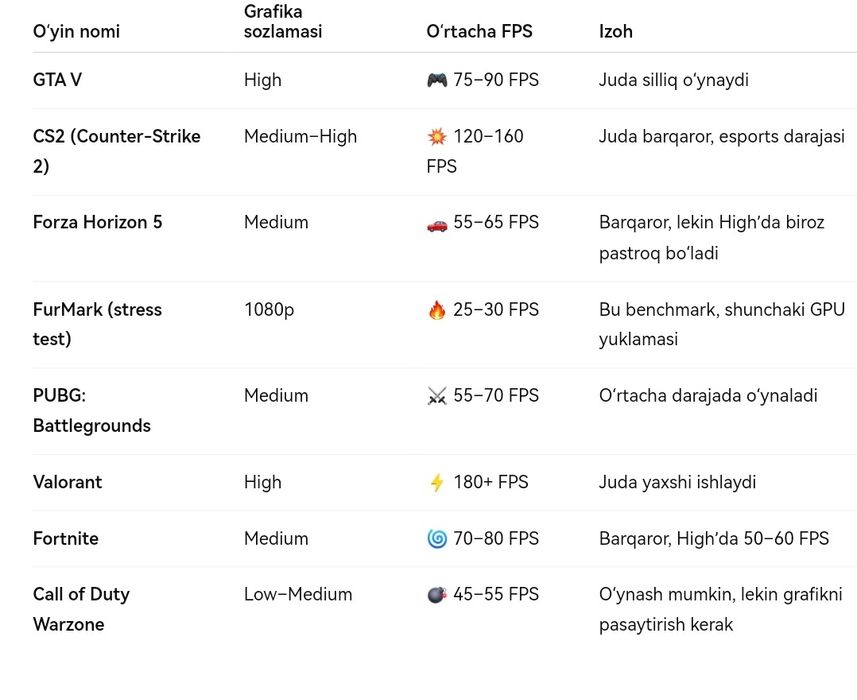Click the bomb emoji in the Warzone row
The image size is (857, 700).
pos(437,595)
